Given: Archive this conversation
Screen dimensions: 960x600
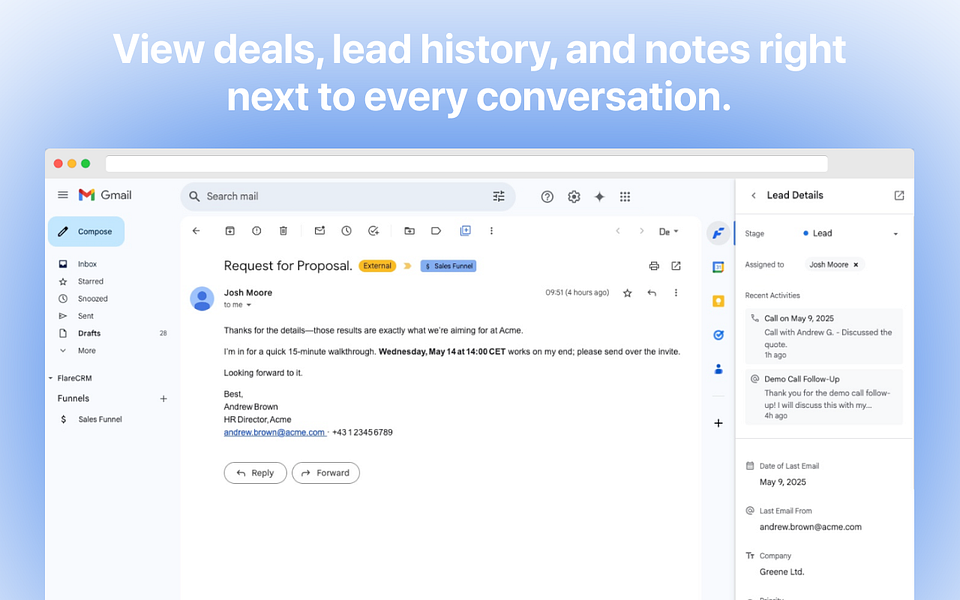Looking at the screenshot, I should (x=230, y=231).
